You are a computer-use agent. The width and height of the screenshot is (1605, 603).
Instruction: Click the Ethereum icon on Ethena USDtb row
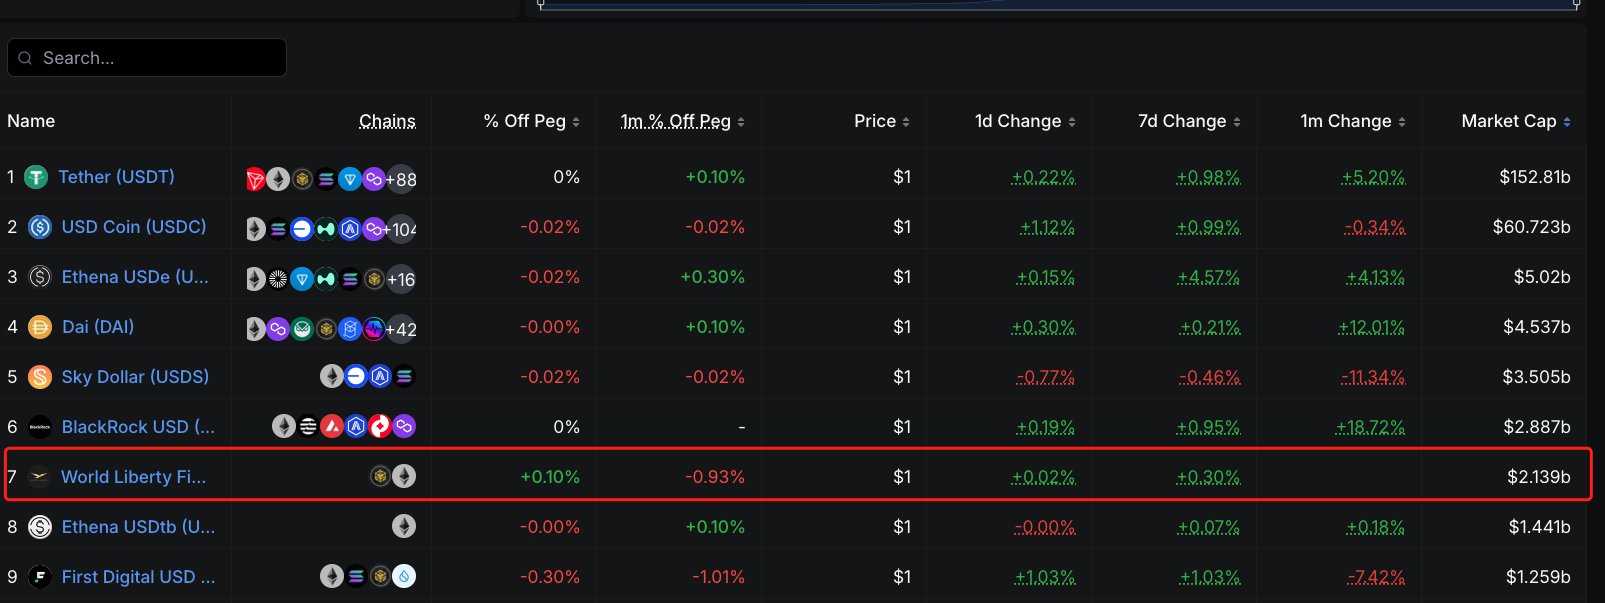pos(404,527)
